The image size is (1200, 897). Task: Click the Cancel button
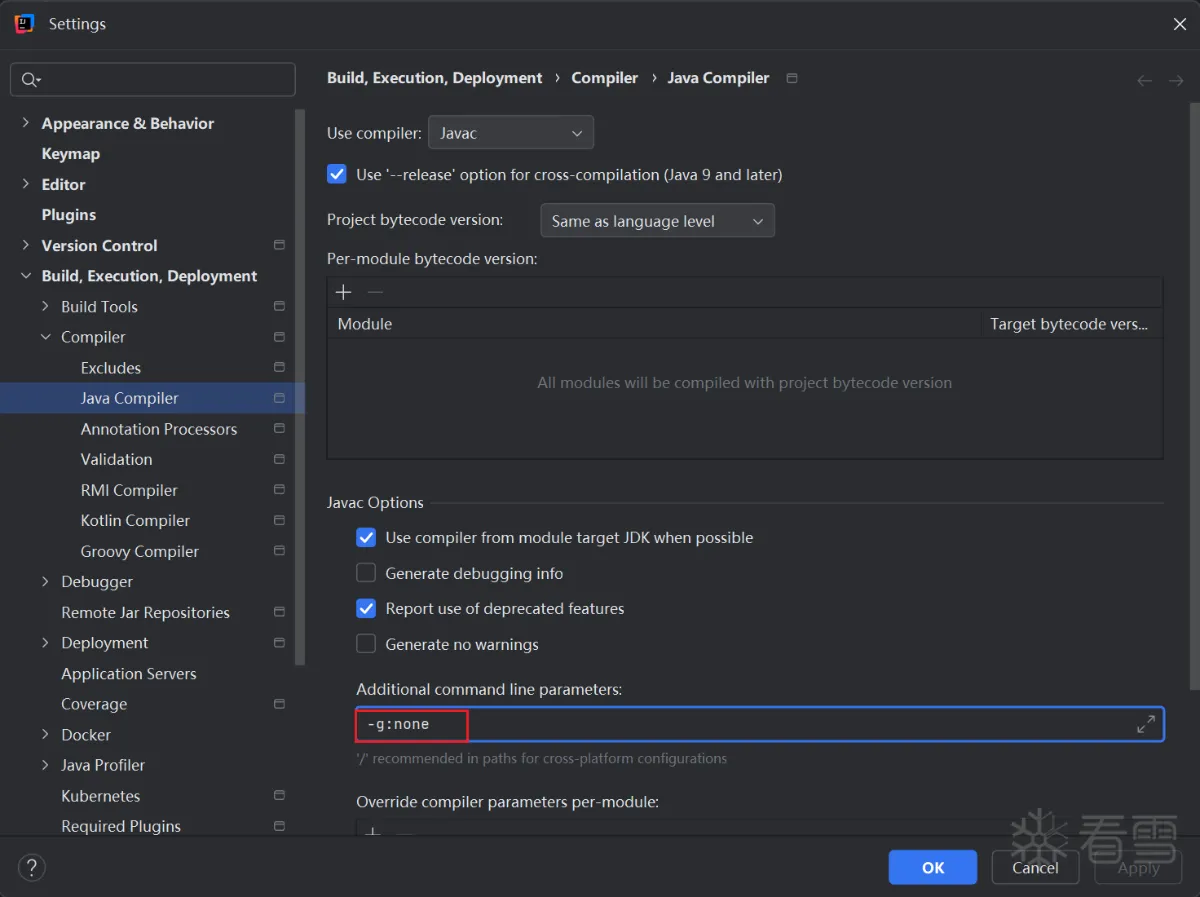[1035, 867]
